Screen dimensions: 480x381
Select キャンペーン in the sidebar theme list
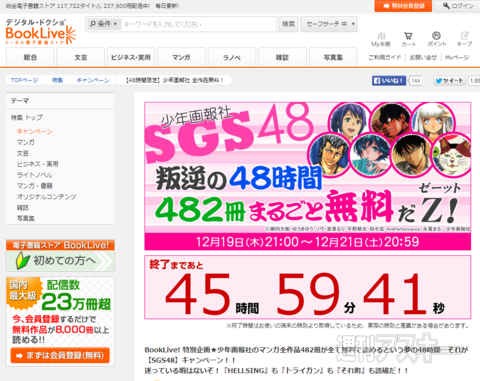coord(35,131)
